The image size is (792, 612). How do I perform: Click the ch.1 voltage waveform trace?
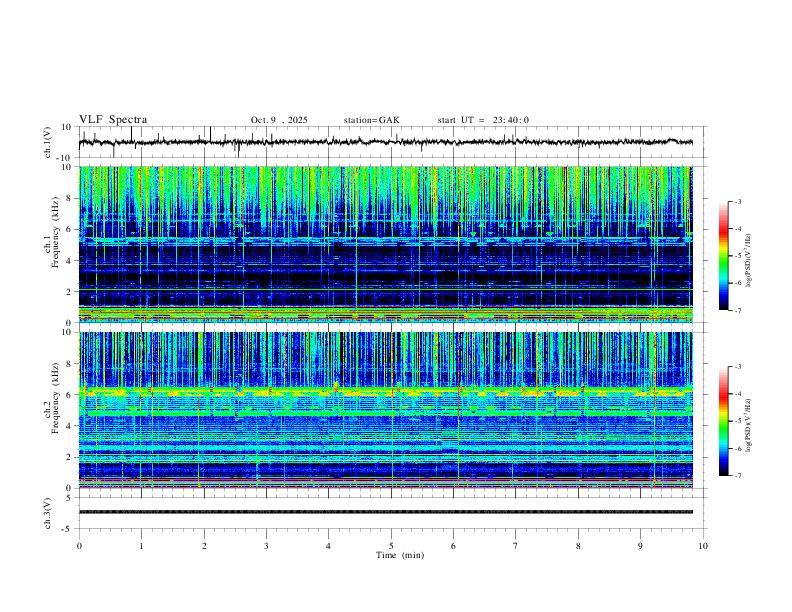coord(385,142)
